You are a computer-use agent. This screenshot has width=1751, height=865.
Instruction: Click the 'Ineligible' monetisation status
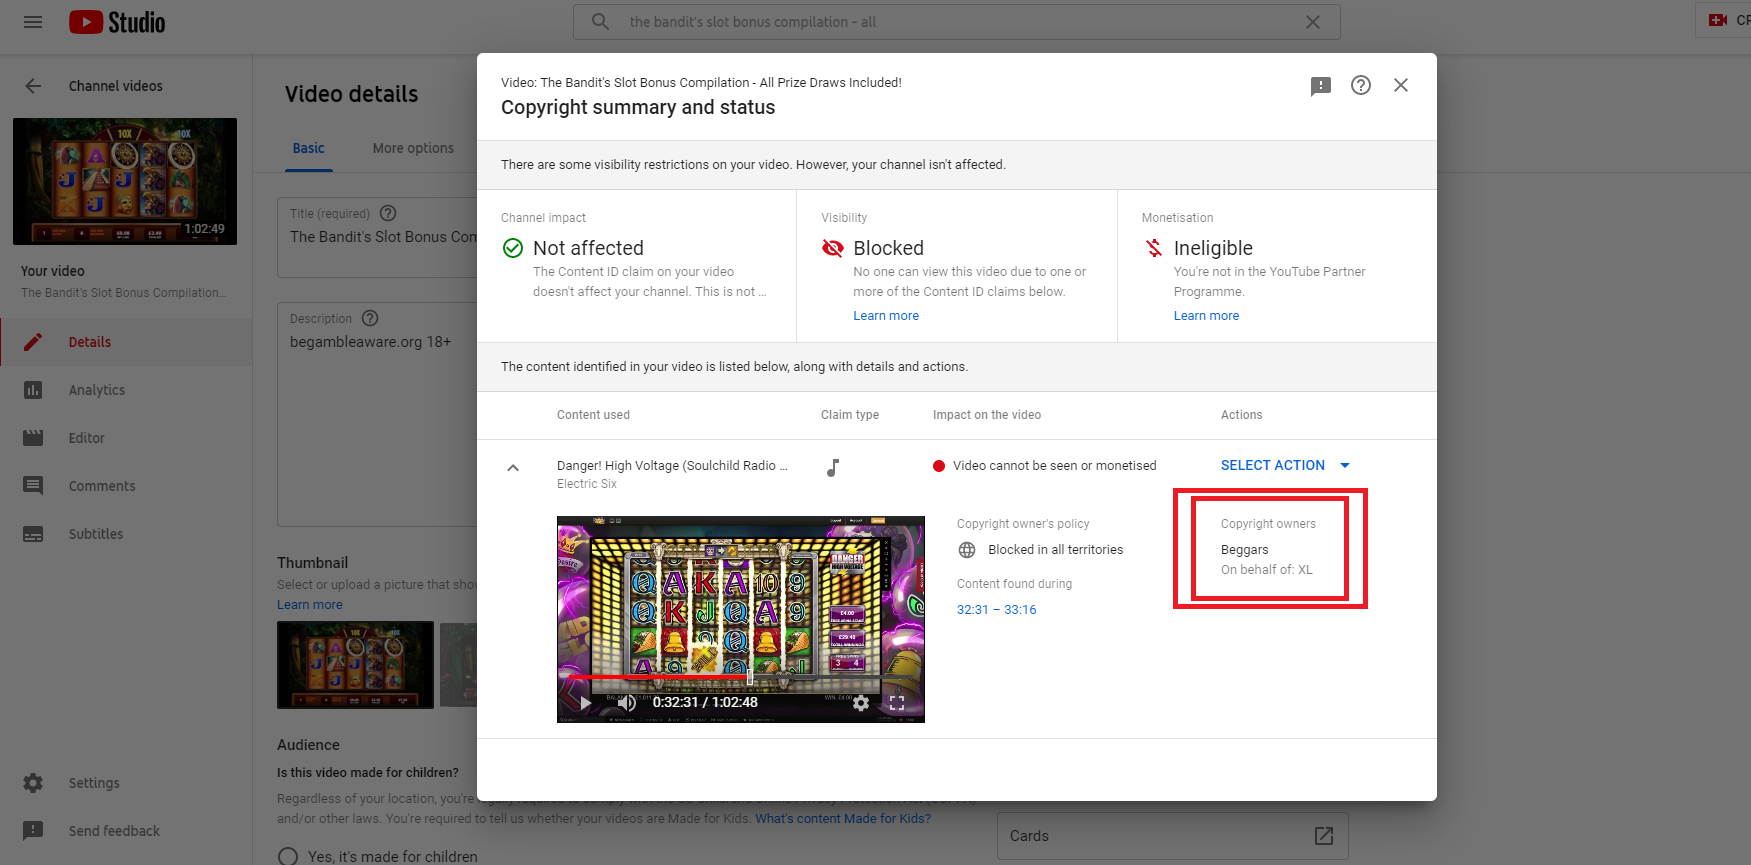tap(1213, 248)
